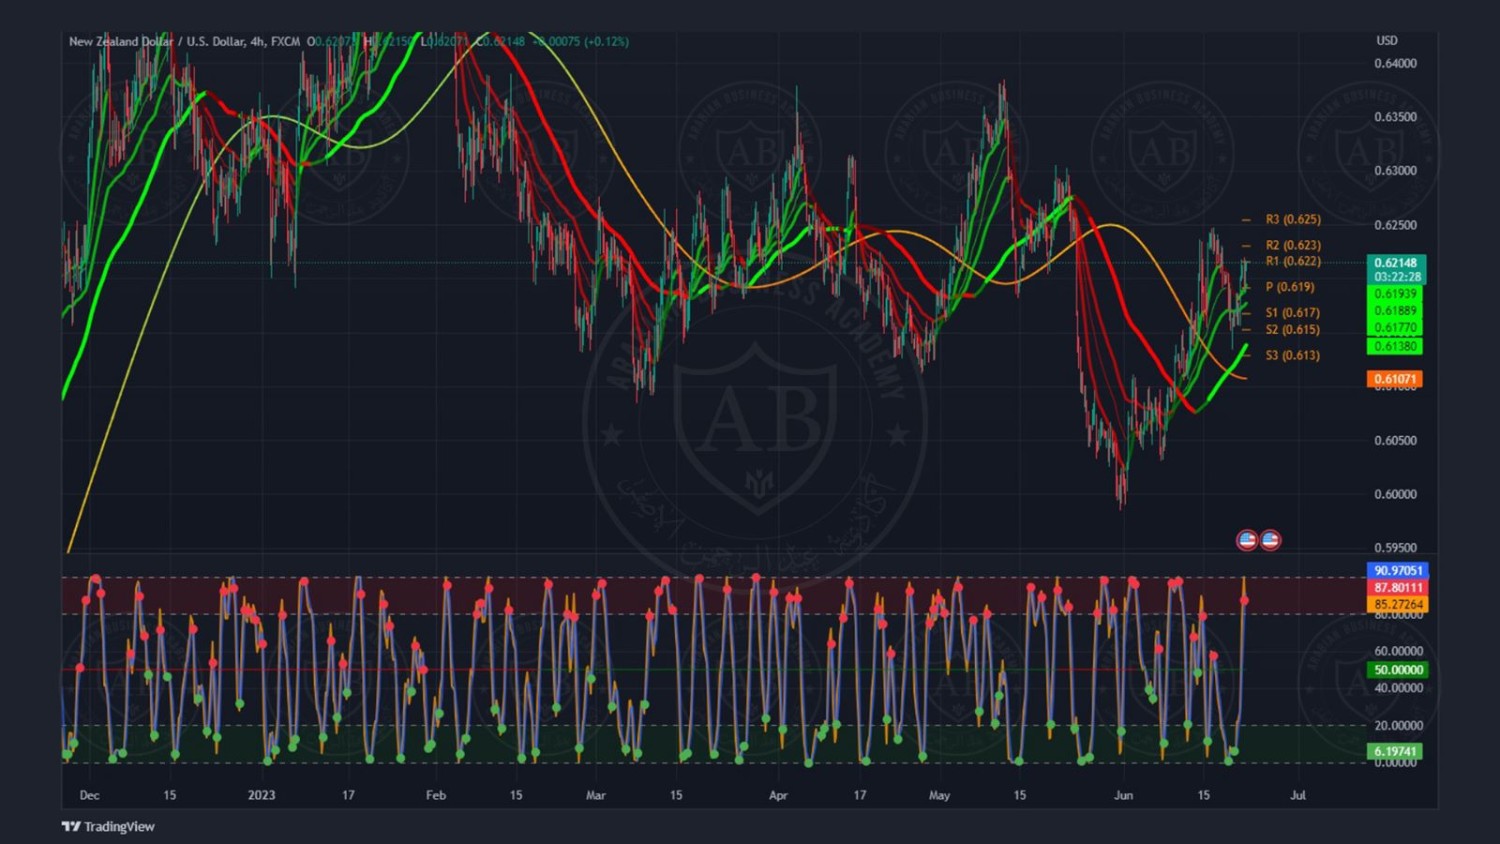Click the green 50.00000 midline label
1500x844 pixels.
click(x=1397, y=670)
